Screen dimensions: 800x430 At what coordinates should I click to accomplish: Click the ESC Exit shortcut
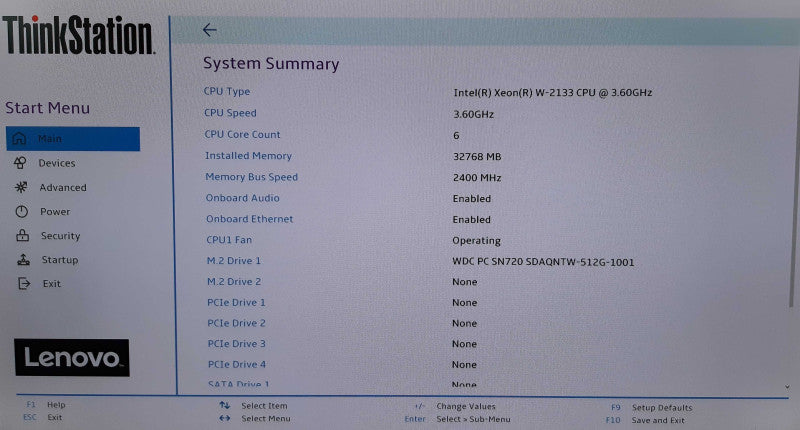pyautogui.click(x=43, y=417)
